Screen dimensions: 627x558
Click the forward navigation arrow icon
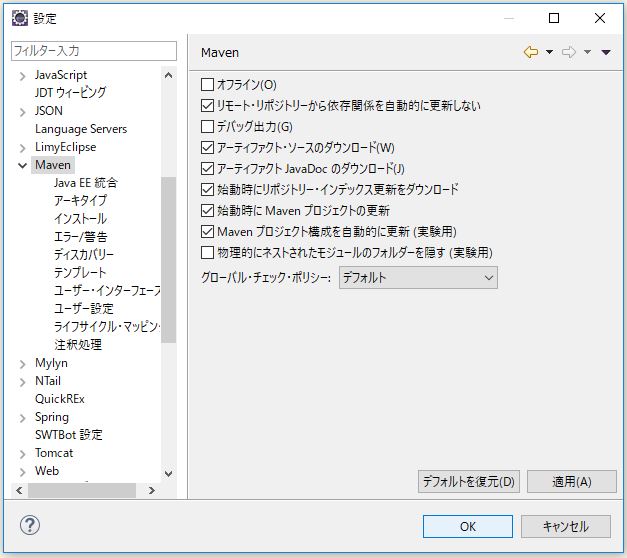(569, 52)
